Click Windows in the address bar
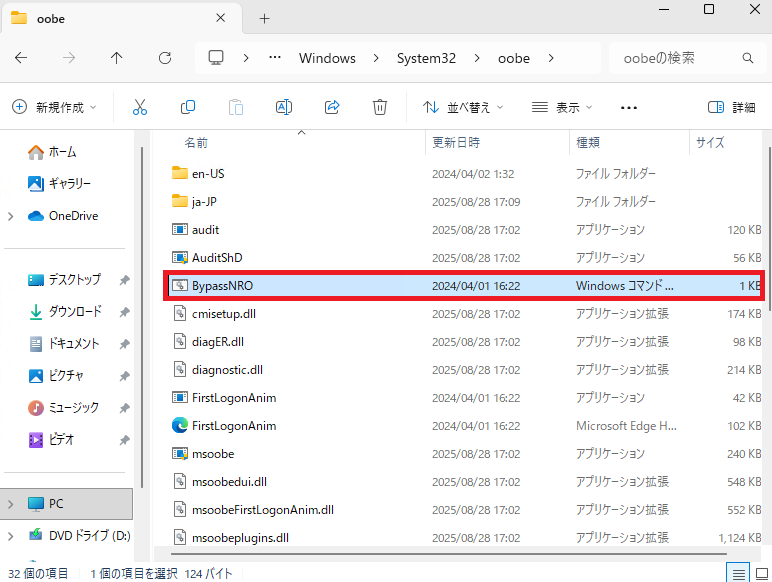This screenshot has width=772, height=582. 327,58
